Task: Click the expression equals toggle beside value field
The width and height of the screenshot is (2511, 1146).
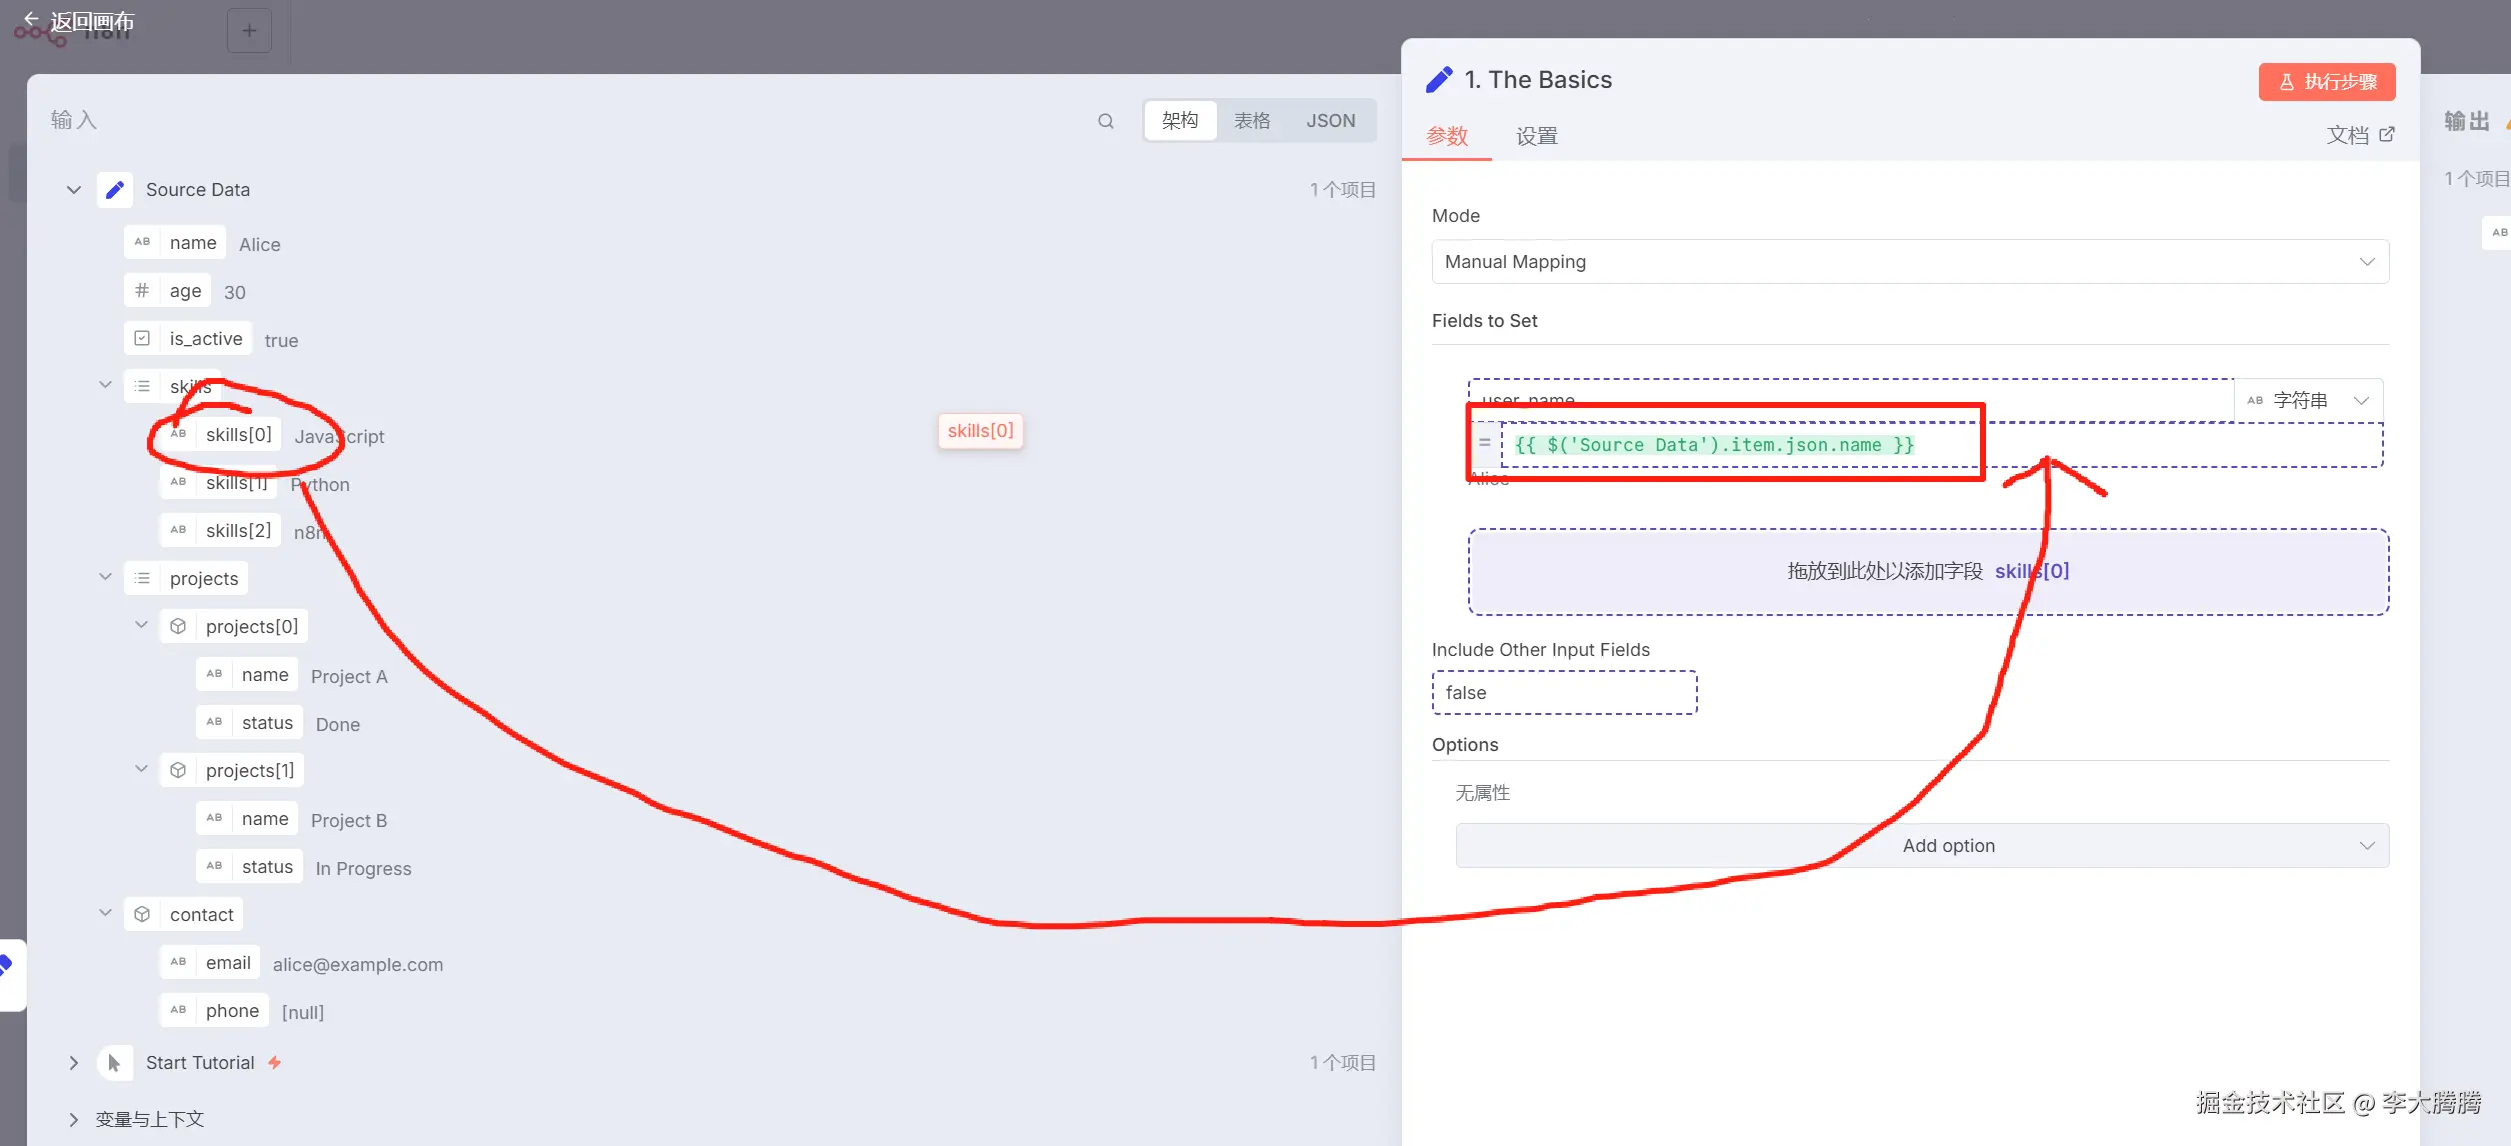Action: [x=1485, y=443]
